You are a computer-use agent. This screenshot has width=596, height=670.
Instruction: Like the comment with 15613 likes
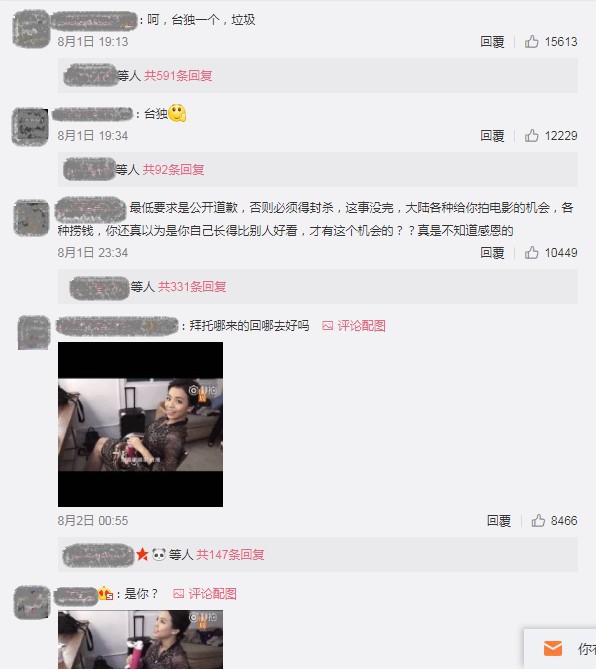pyautogui.click(x=531, y=41)
